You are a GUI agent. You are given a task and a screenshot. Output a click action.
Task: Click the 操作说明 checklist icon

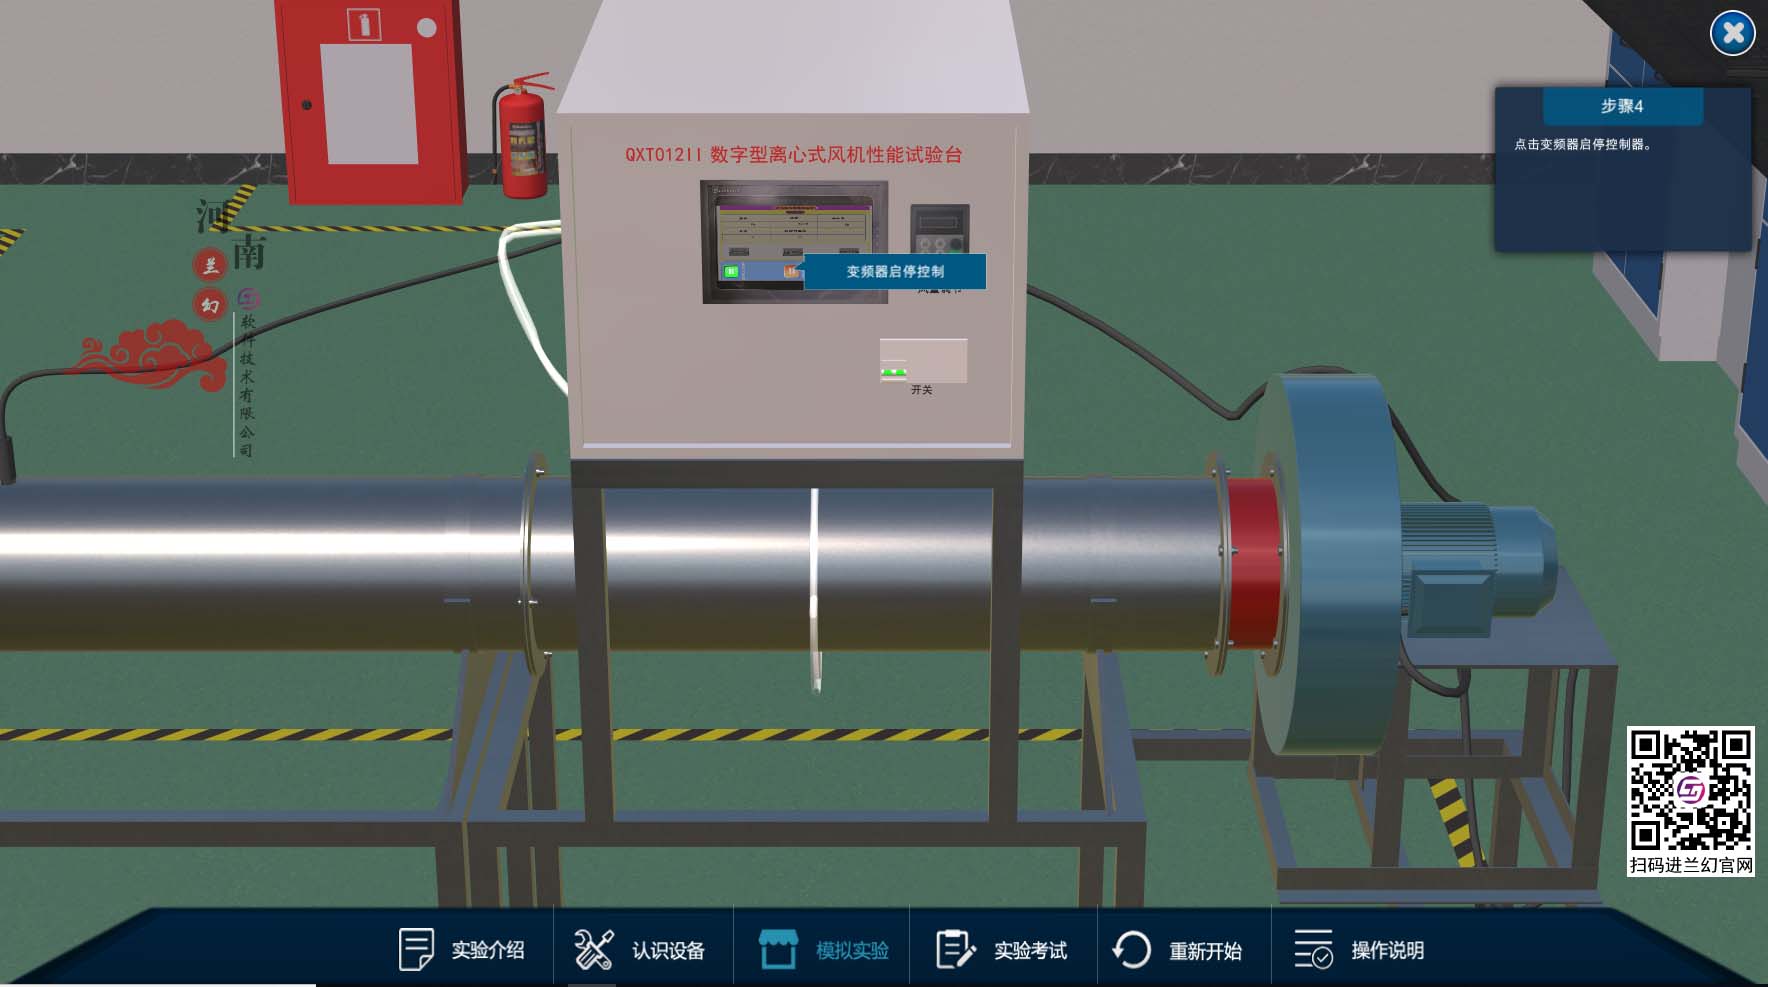(1313, 949)
